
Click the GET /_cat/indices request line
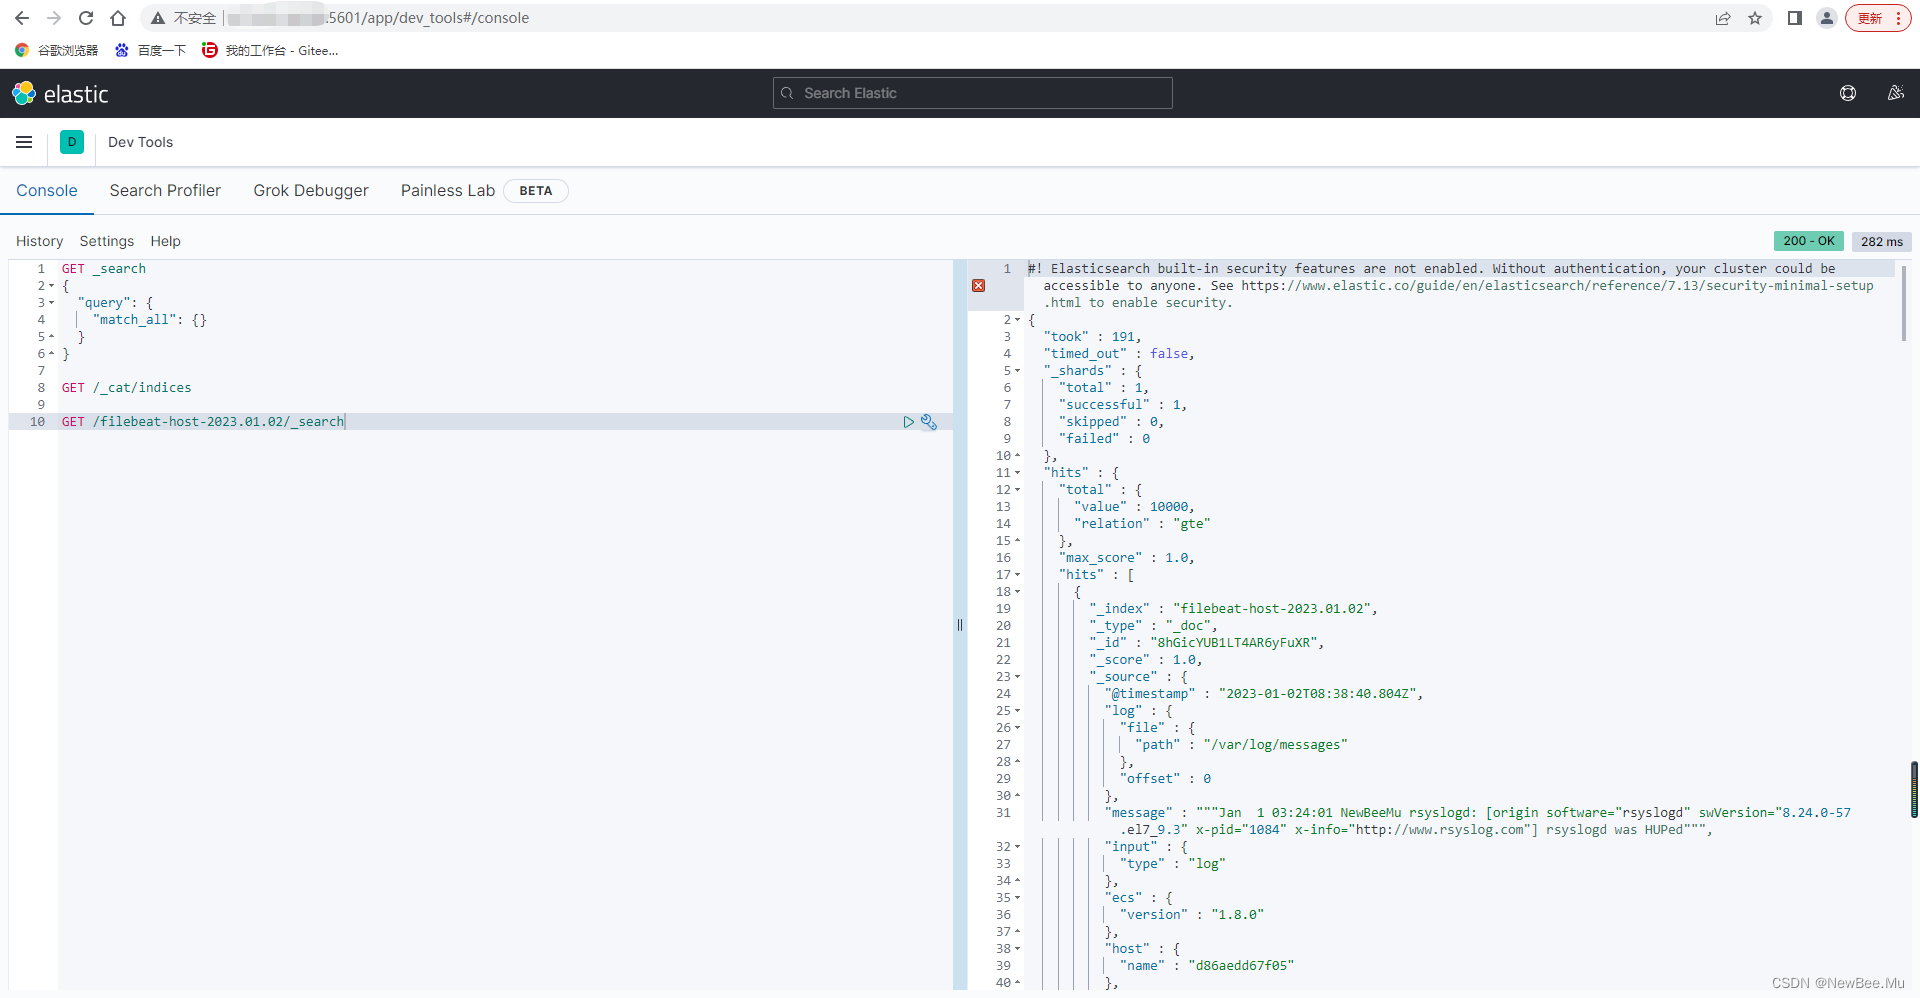coord(127,388)
